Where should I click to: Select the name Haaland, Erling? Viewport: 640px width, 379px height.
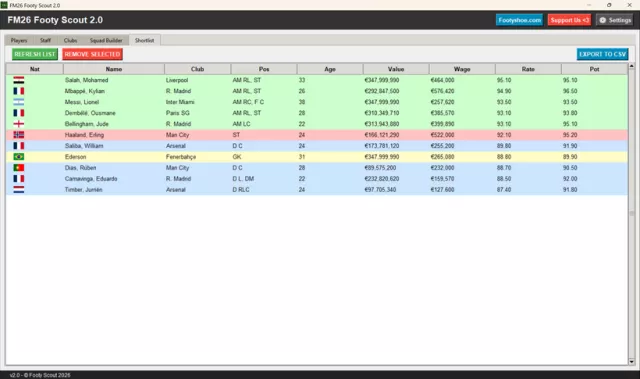tap(84, 135)
